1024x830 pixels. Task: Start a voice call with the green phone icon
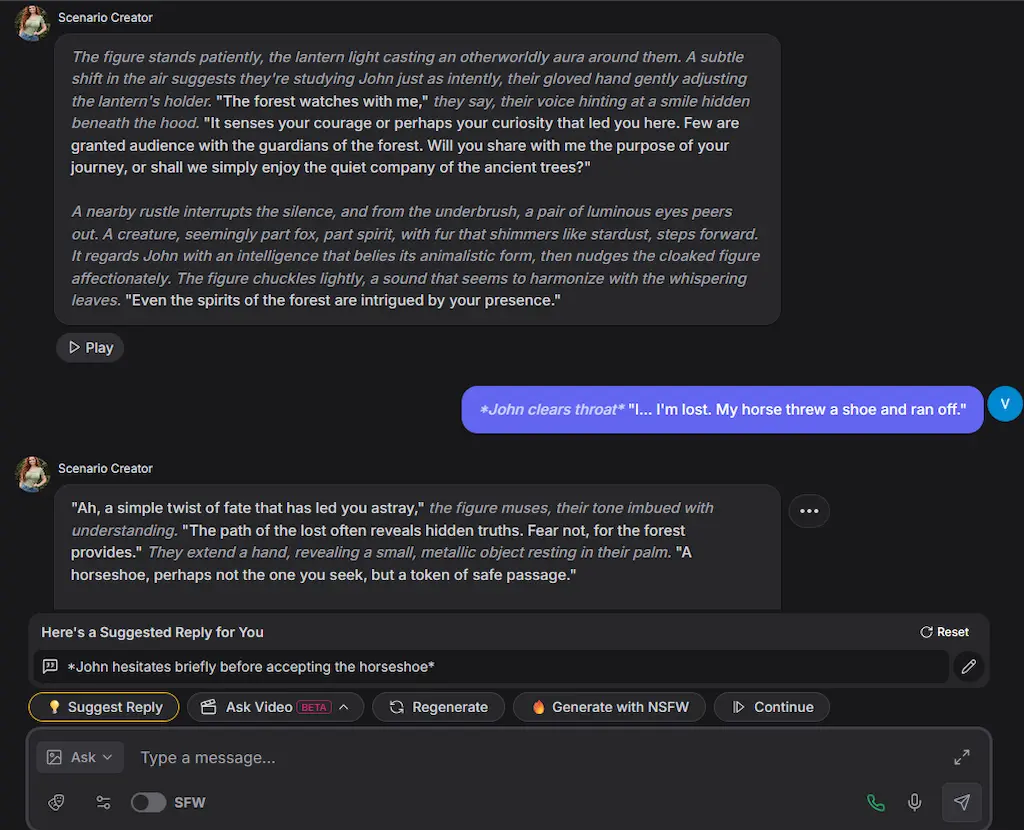[876, 802]
